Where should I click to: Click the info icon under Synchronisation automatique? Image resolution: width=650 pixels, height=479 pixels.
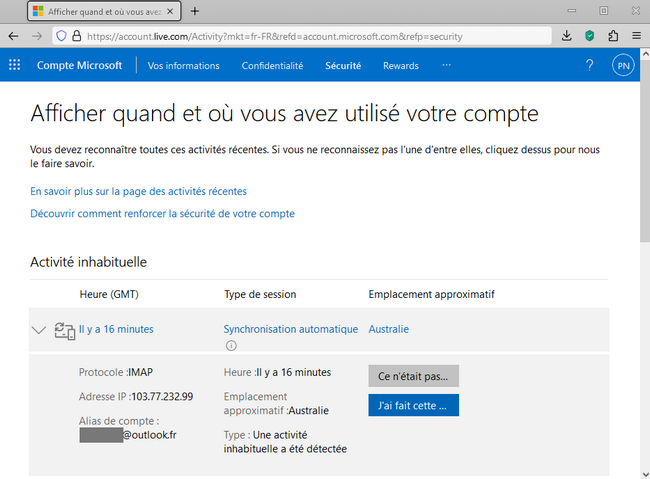pyautogui.click(x=231, y=345)
